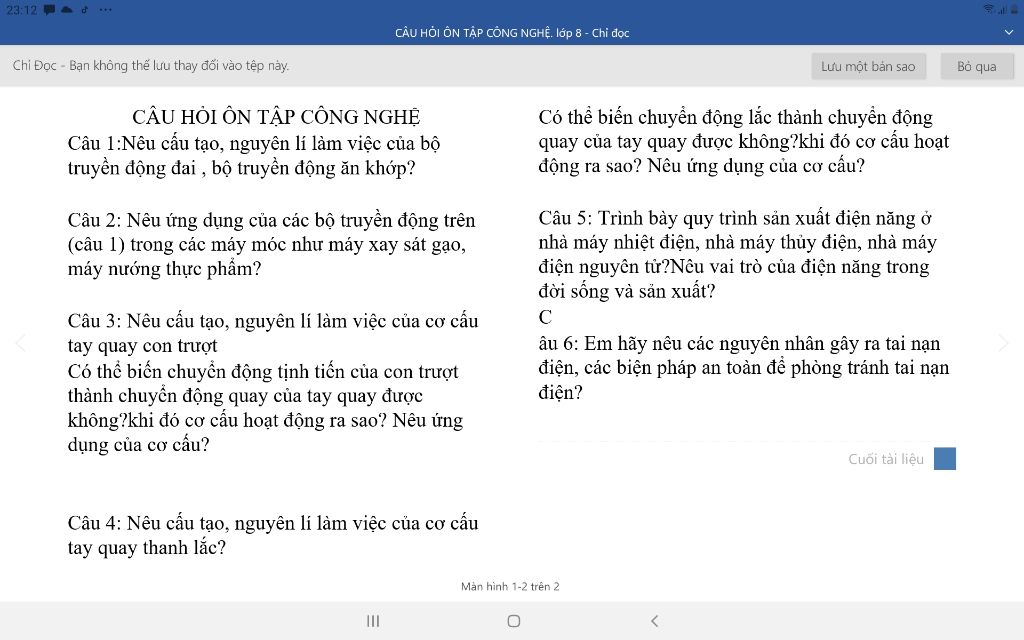Image resolution: width=1024 pixels, height=640 pixels.
Task: Click the 'Màn hình 1-2 trên 2' page indicator
Action: [x=510, y=586]
